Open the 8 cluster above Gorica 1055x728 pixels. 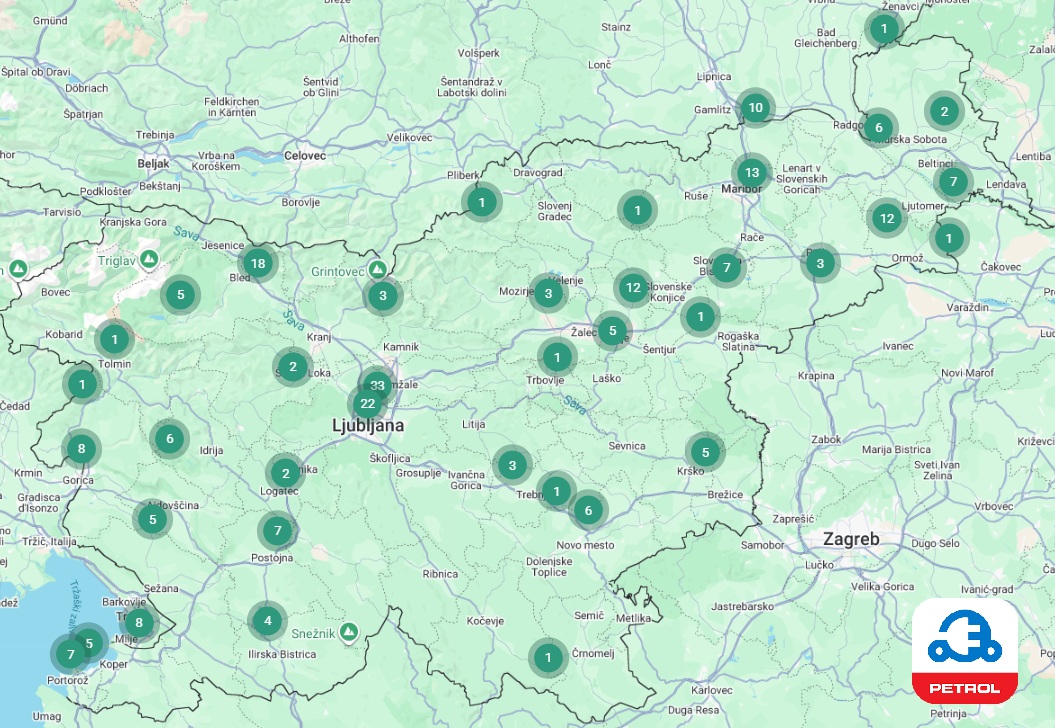81,449
